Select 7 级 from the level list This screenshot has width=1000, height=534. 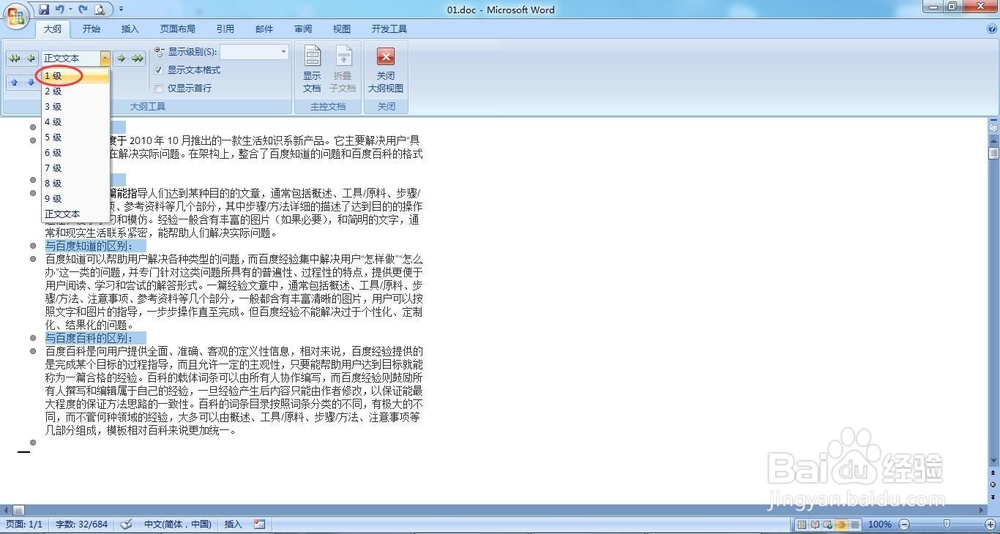coord(76,168)
